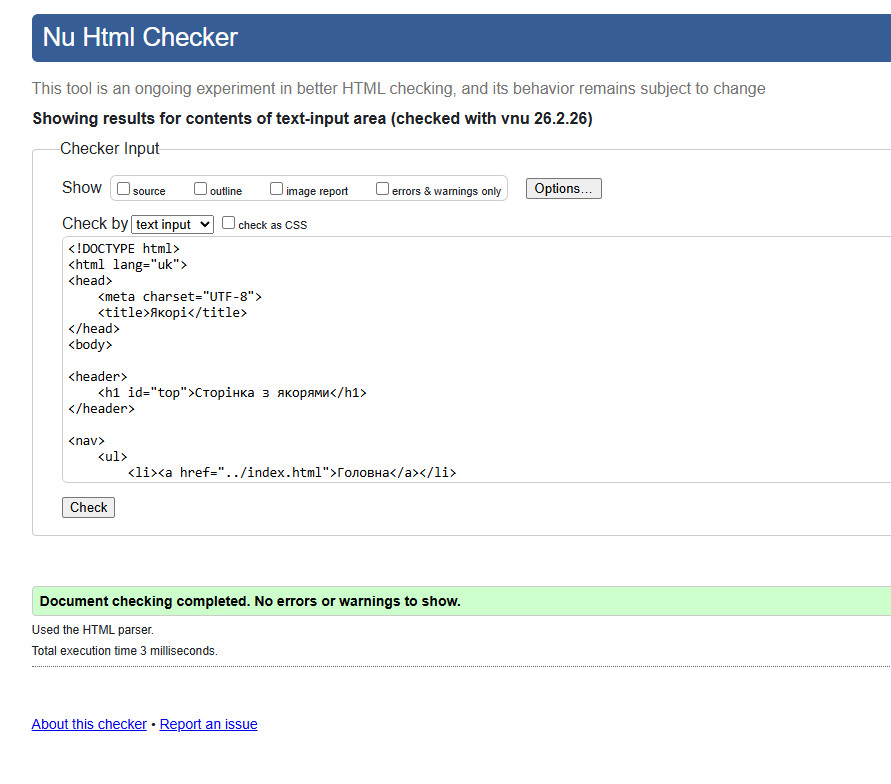Place cursor on the DOCTYPE html line

[x=124, y=249]
